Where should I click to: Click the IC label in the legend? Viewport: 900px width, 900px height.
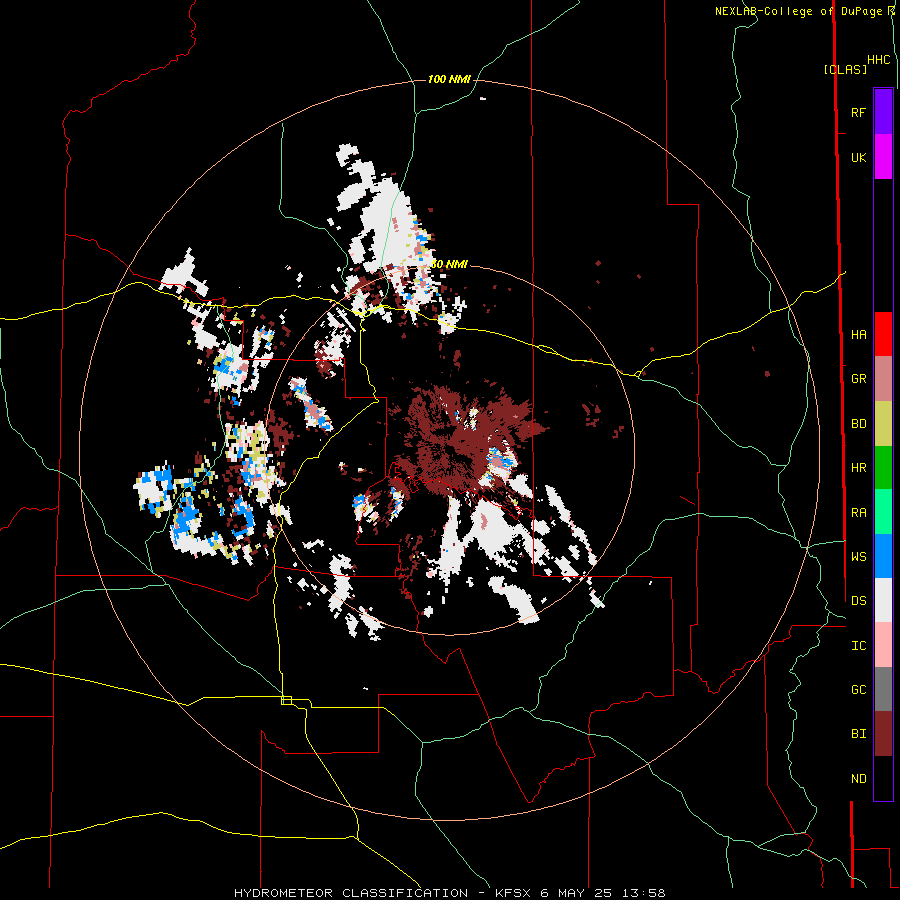858,646
